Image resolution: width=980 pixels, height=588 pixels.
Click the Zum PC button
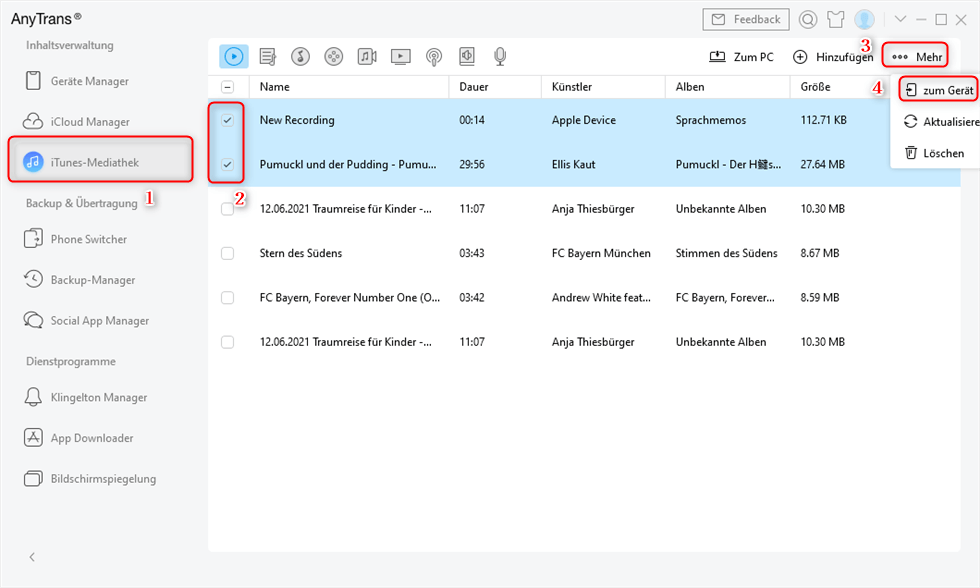(741, 57)
